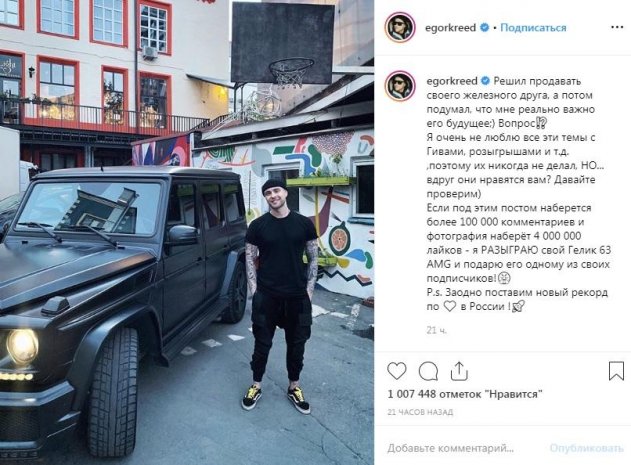
Task: Open the three-dot more options menu
Action: click(617, 27)
